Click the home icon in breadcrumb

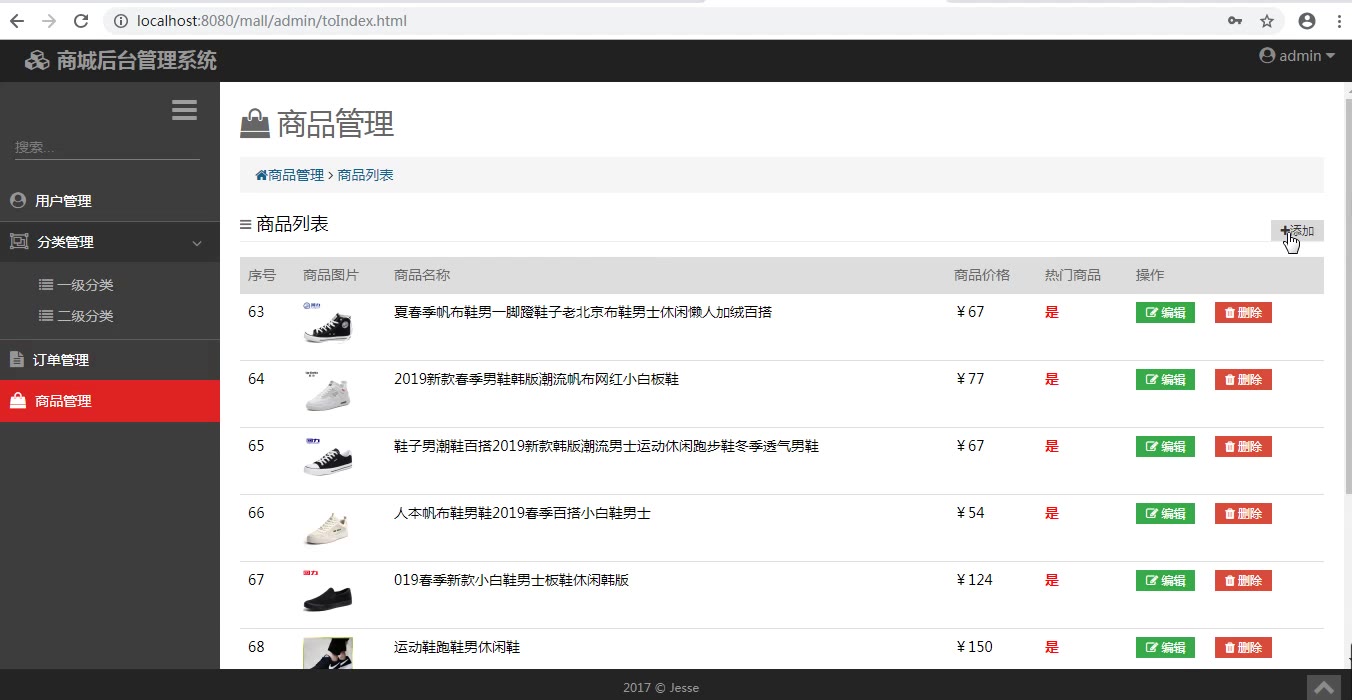coord(261,175)
